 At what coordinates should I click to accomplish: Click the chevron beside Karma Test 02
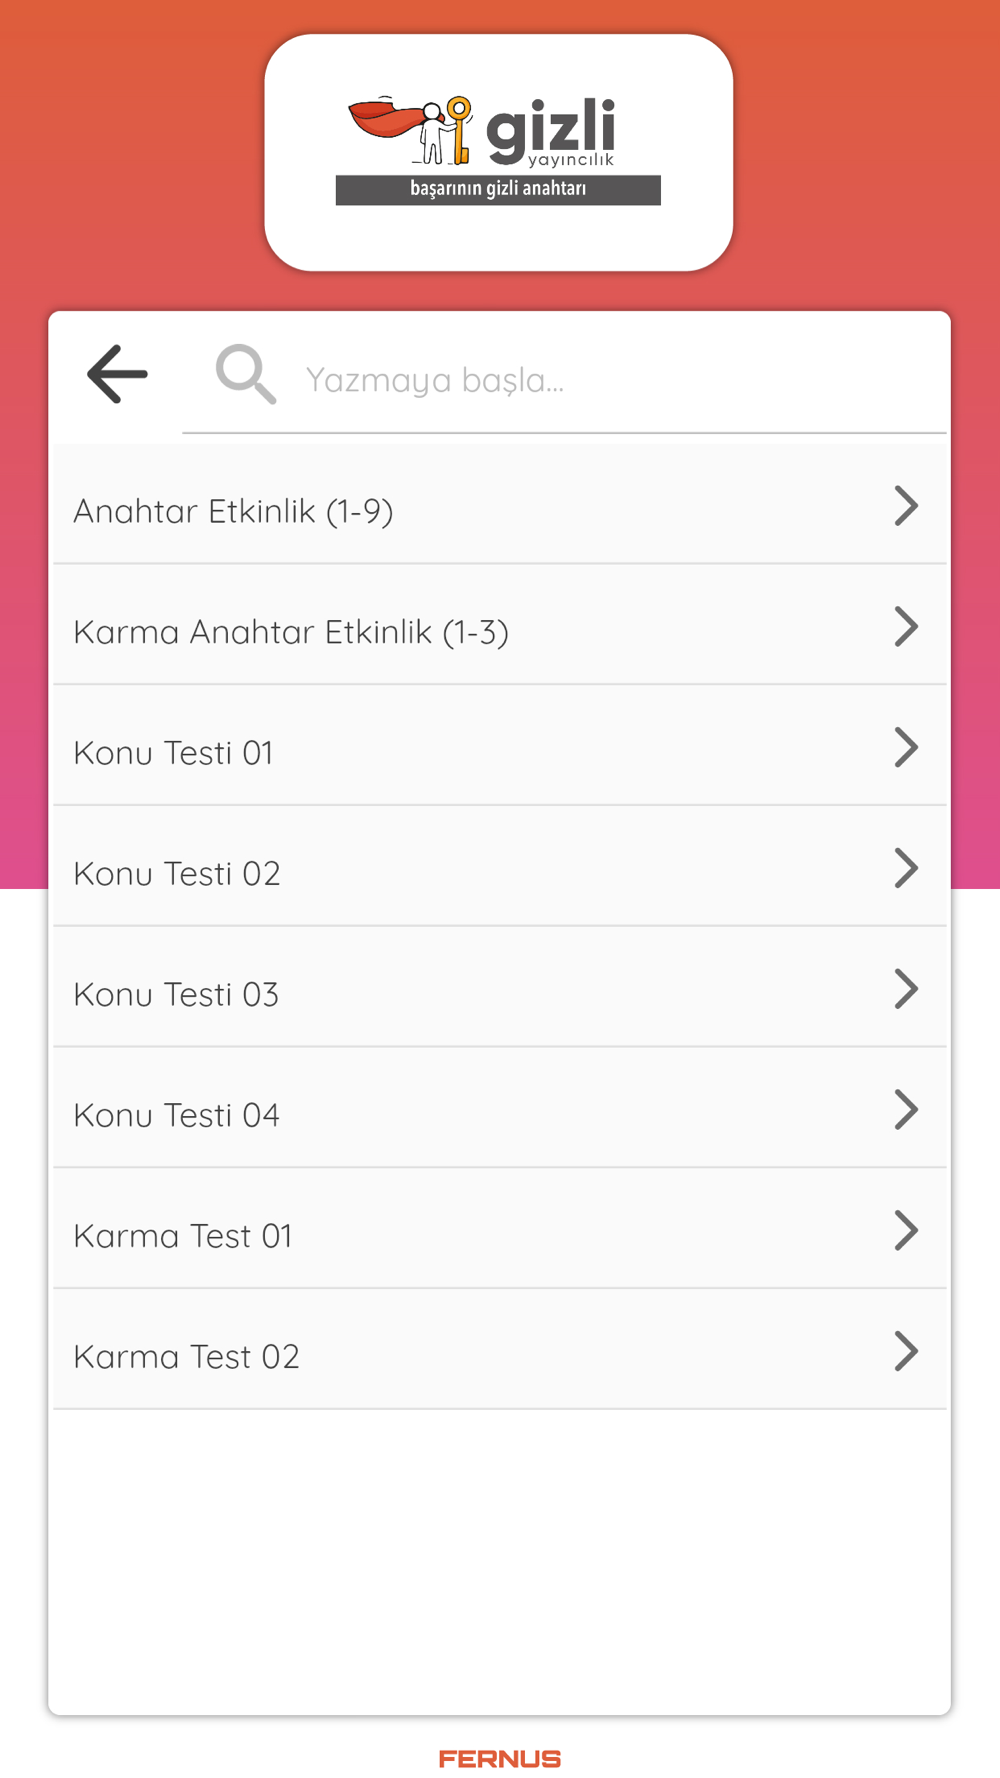pos(906,1352)
